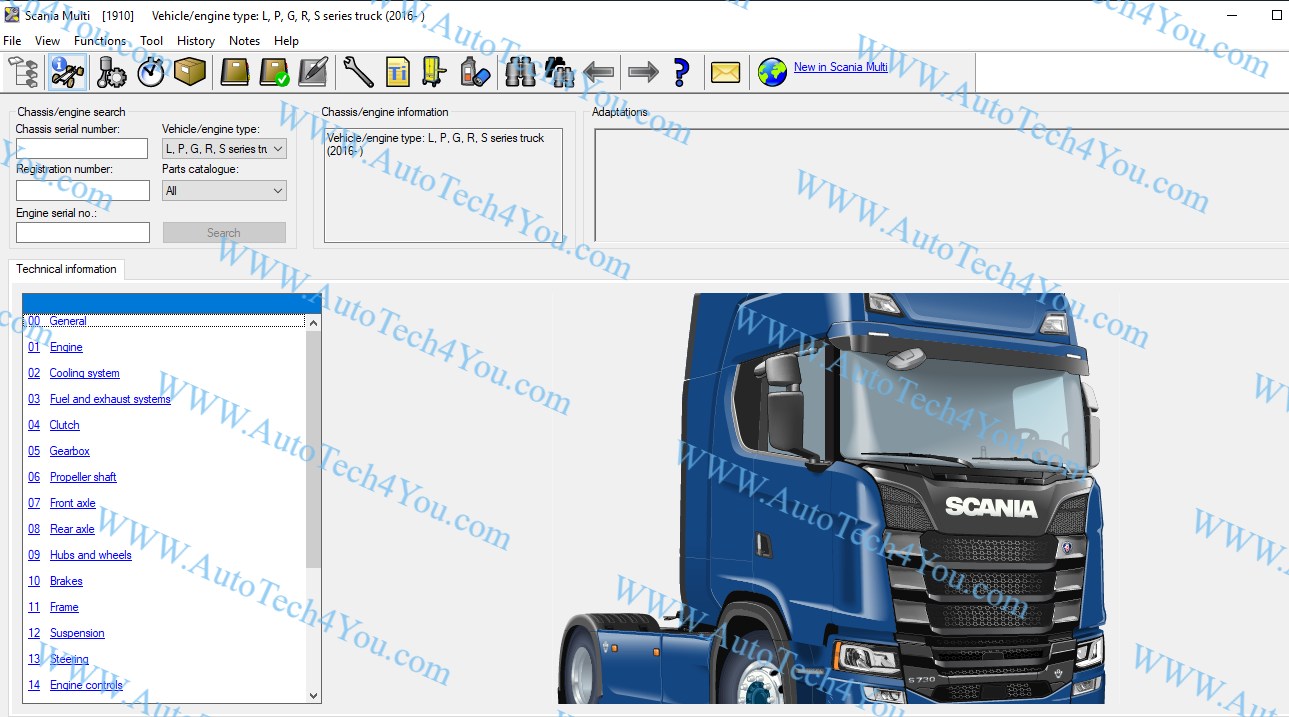This screenshot has height=717, width=1289.
Task: Open the Fuel and exhaust systems link
Action: point(110,399)
